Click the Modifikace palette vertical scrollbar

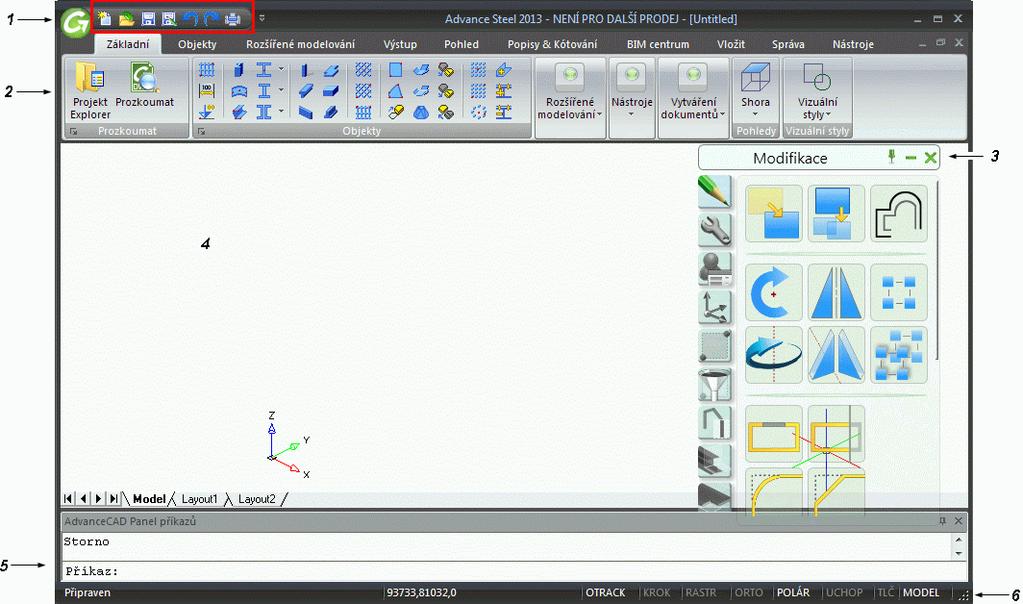938,271
